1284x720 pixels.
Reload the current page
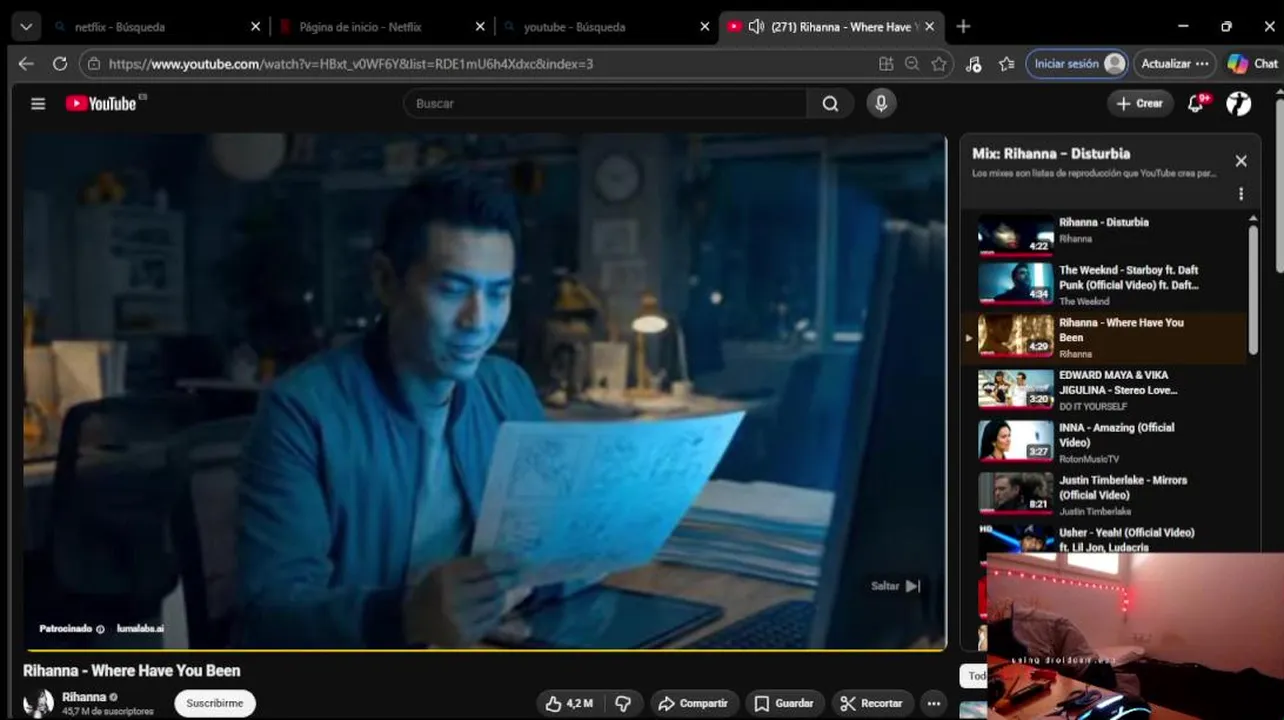click(60, 64)
